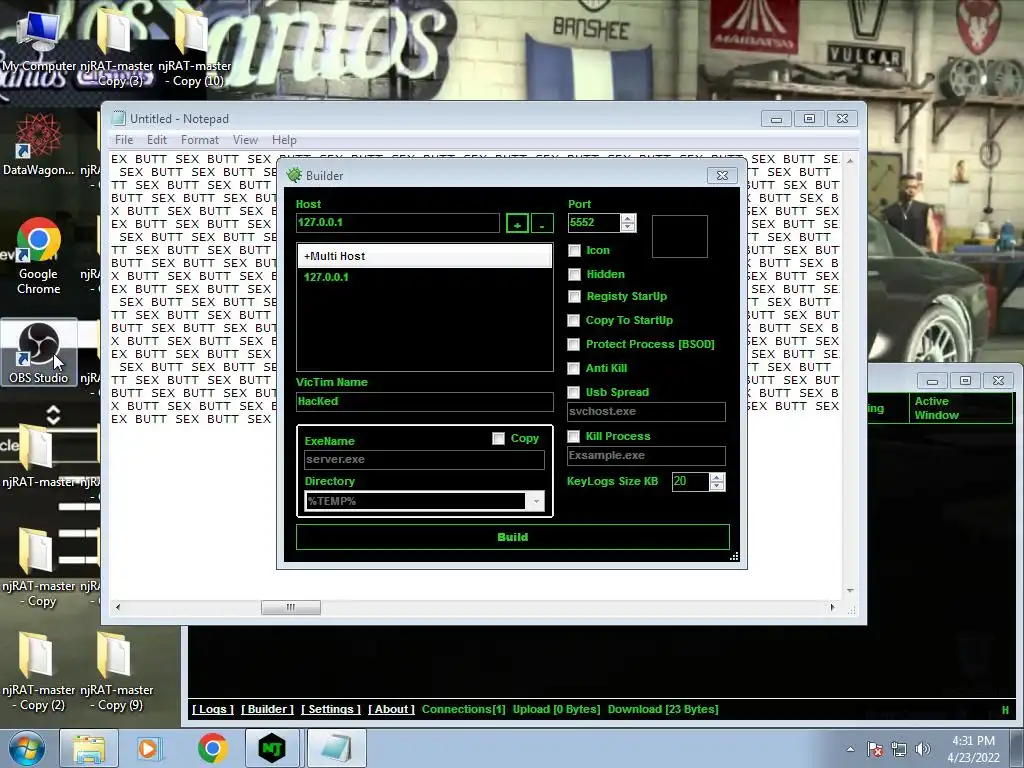This screenshot has height=768, width=1024.
Task: Open the [ Builder ] link in njRAT
Action: point(267,709)
